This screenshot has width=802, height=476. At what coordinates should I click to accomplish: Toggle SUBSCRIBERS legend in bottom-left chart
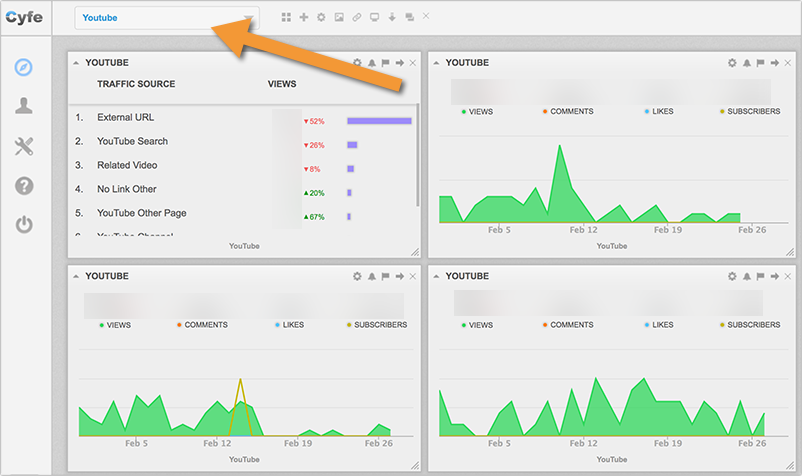376,325
